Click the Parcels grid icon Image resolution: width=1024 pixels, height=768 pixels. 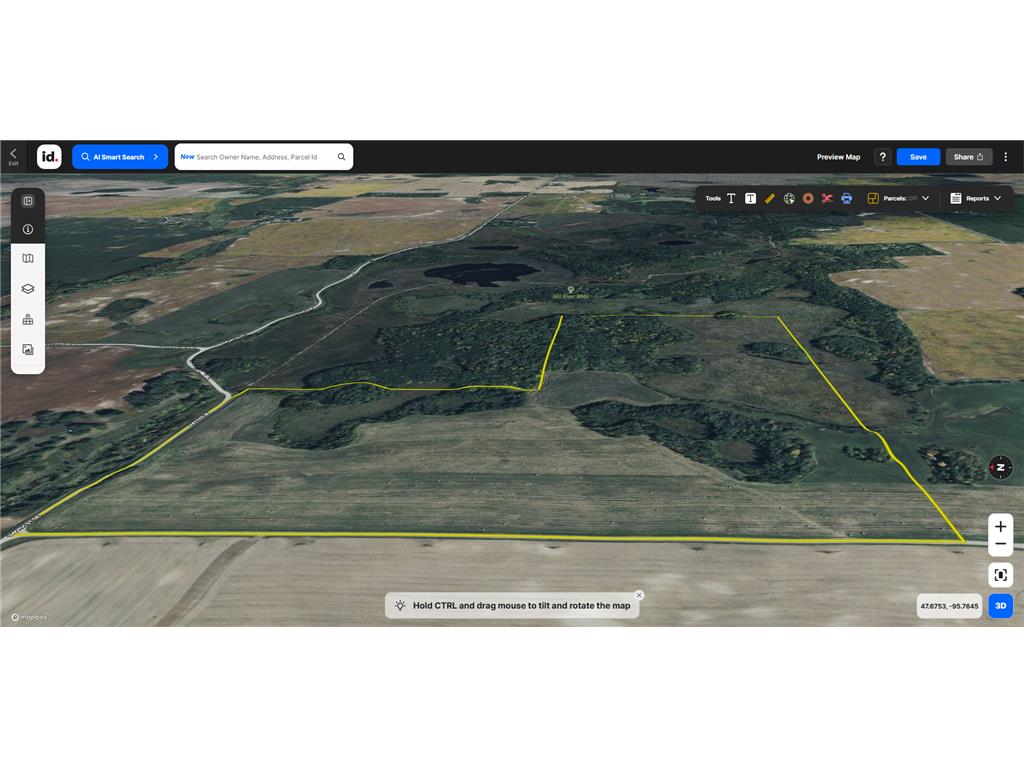pos(872,199)
